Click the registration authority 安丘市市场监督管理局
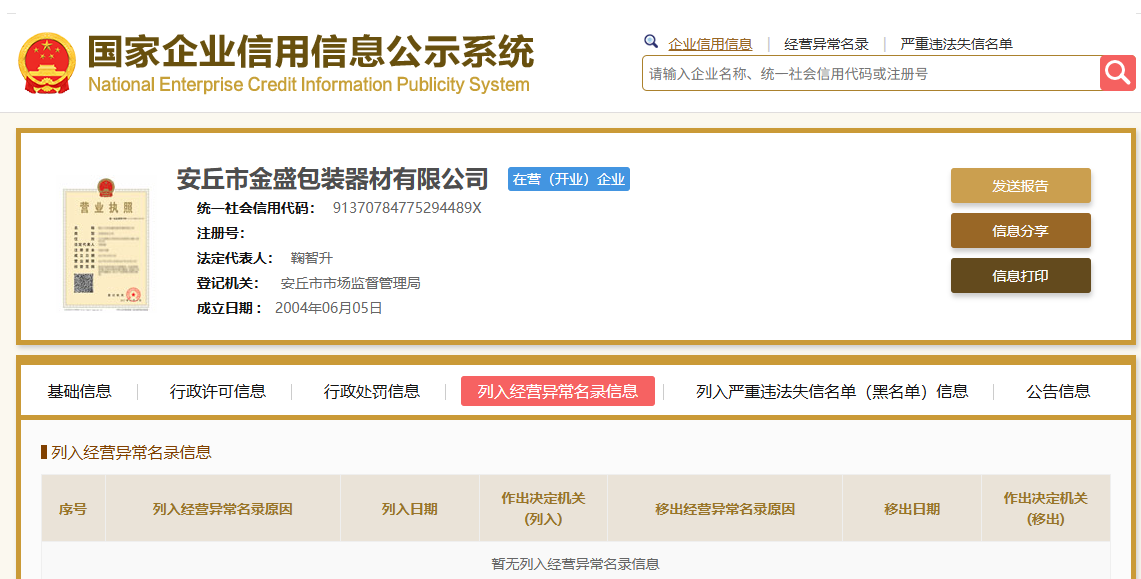The height and width of the screenshot is (579, 1141). (x=351, y=283)
